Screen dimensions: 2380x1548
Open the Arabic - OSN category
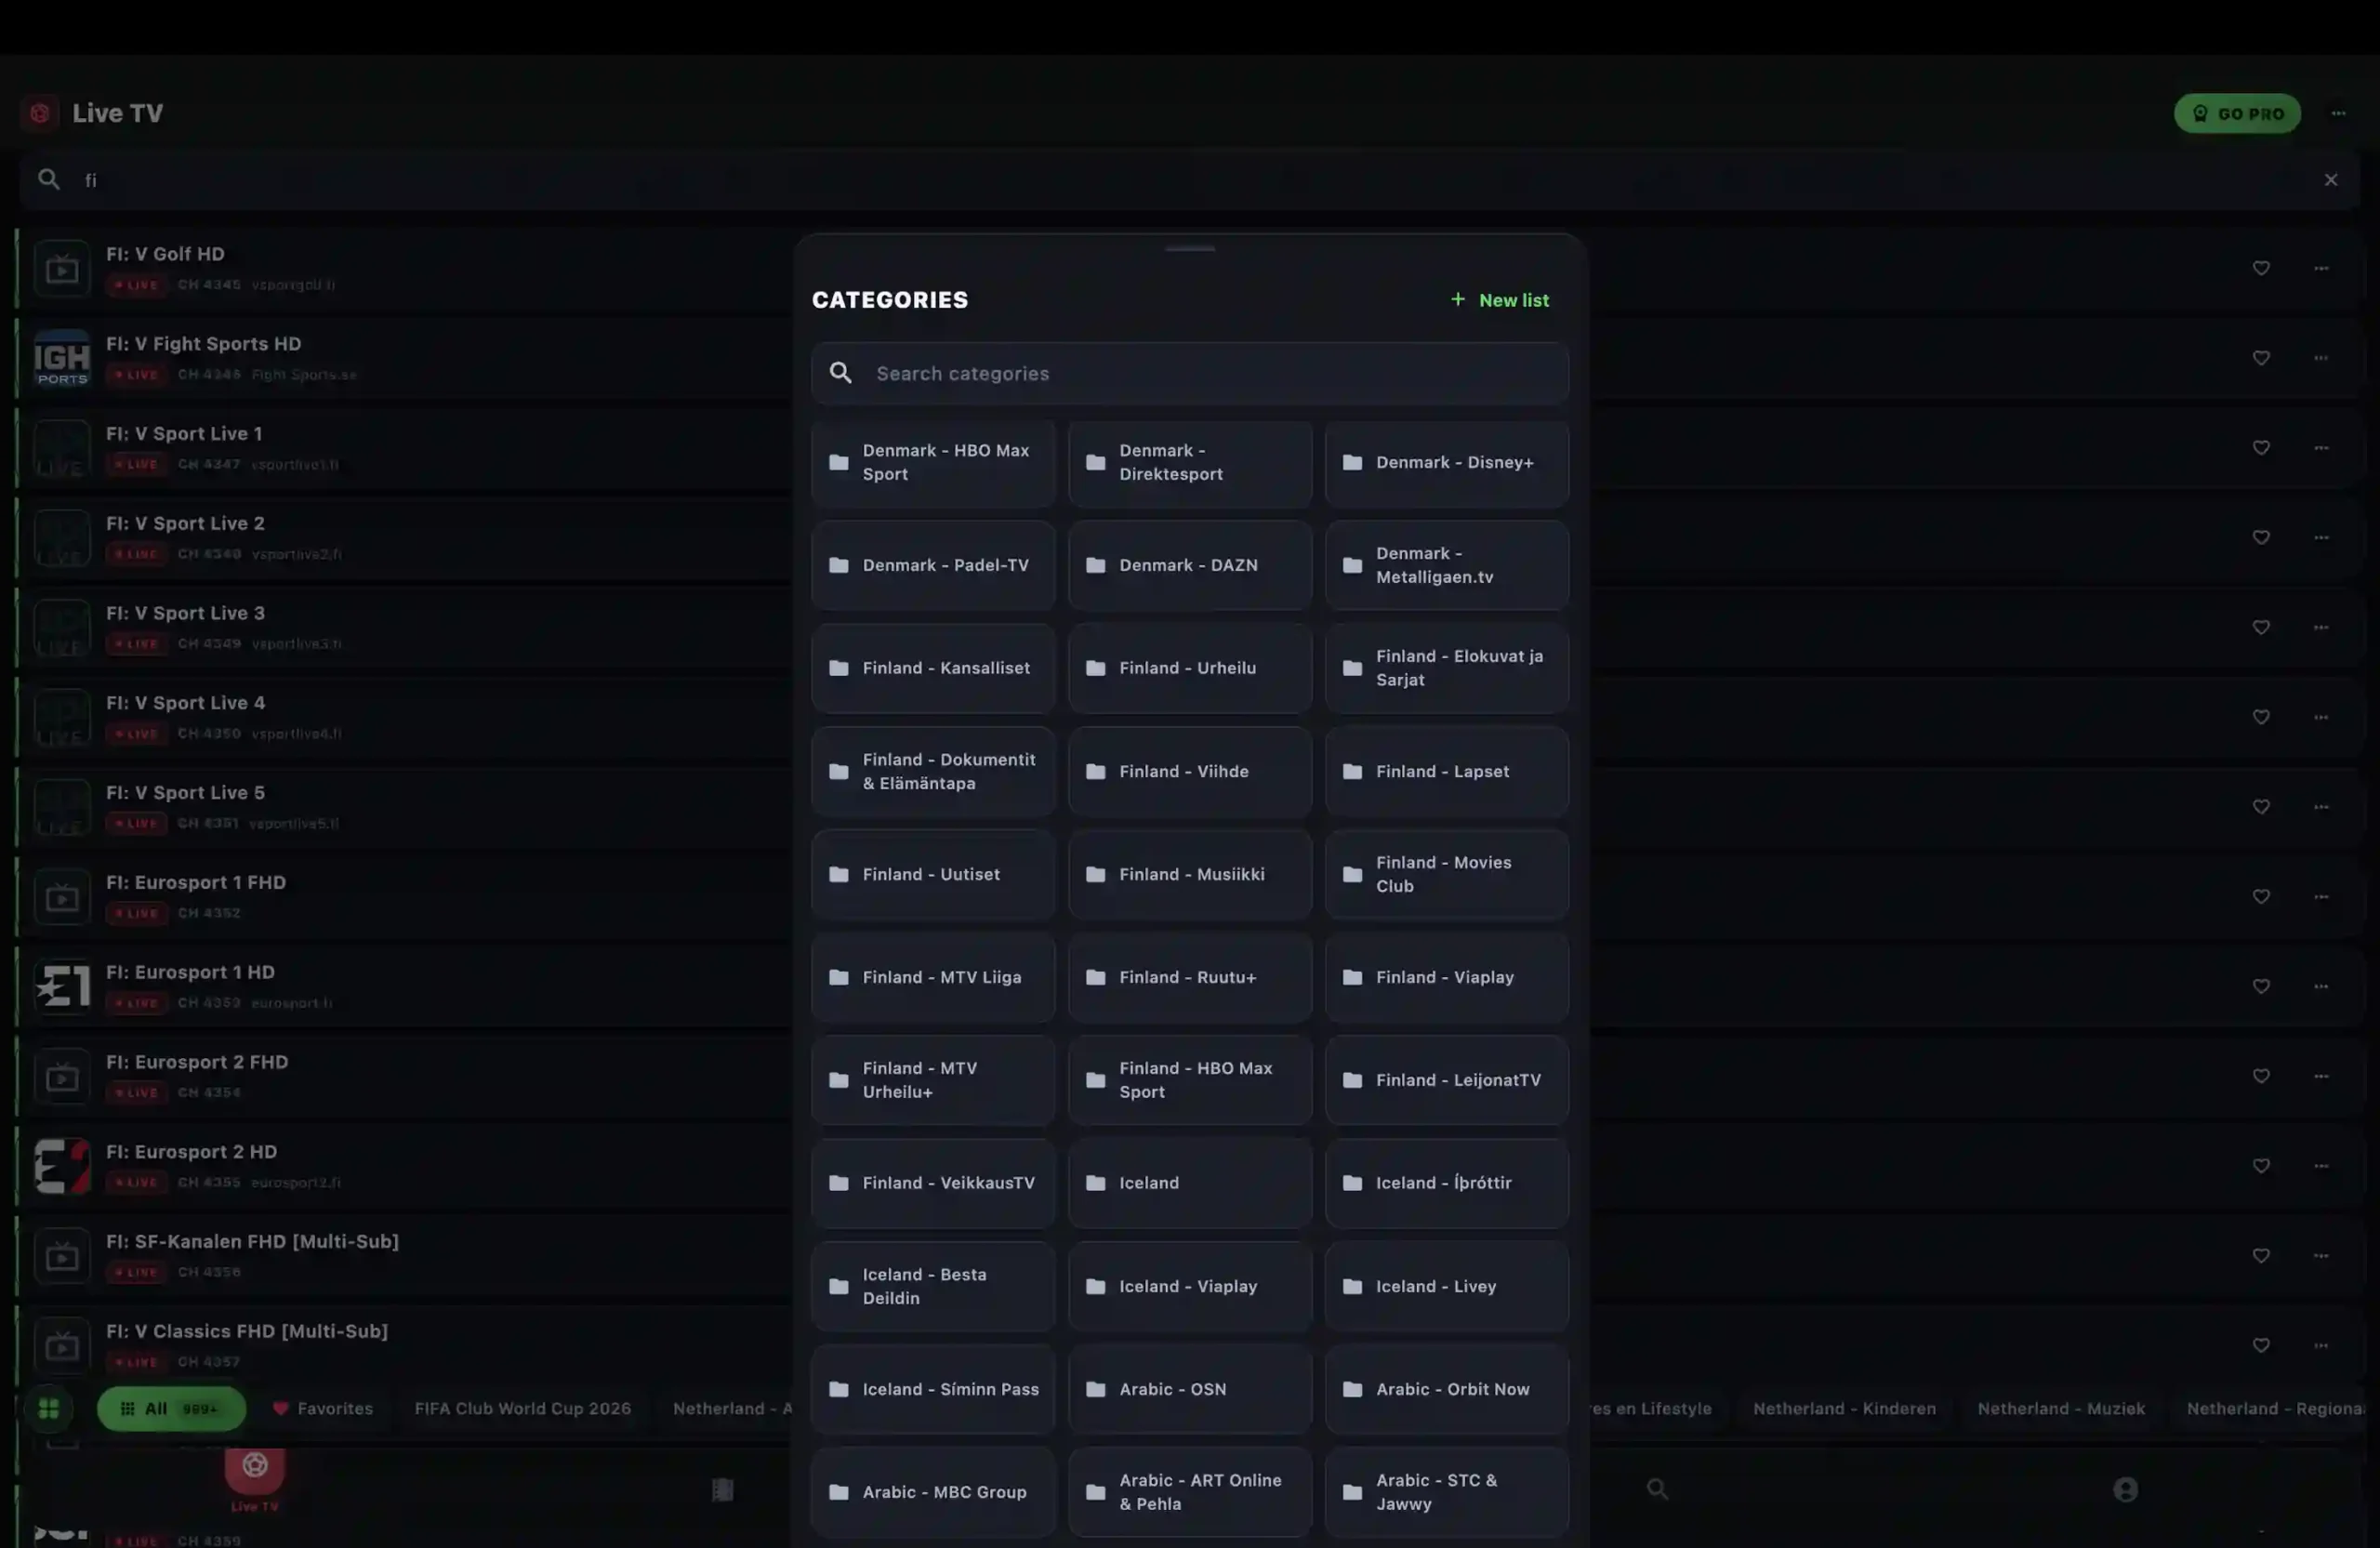click(1189, 1389)
